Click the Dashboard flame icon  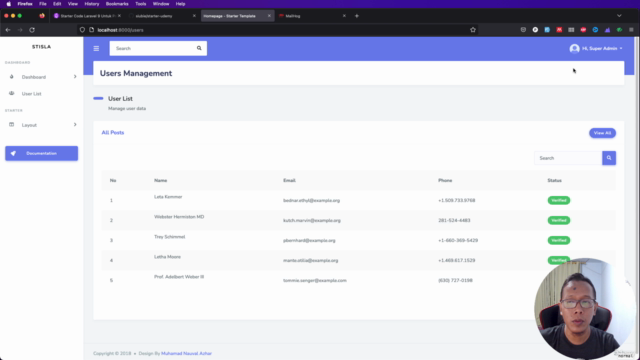[11, 77]
